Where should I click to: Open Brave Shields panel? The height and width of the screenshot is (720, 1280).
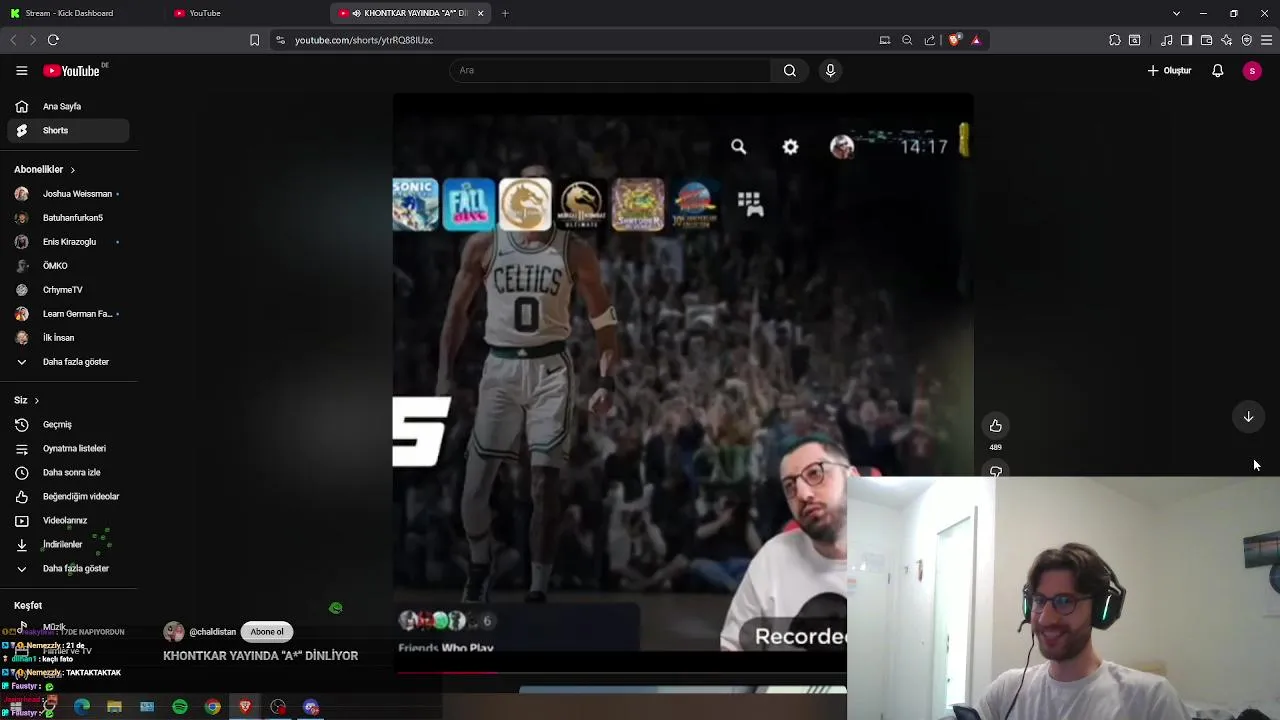click(x=955, y=40)
